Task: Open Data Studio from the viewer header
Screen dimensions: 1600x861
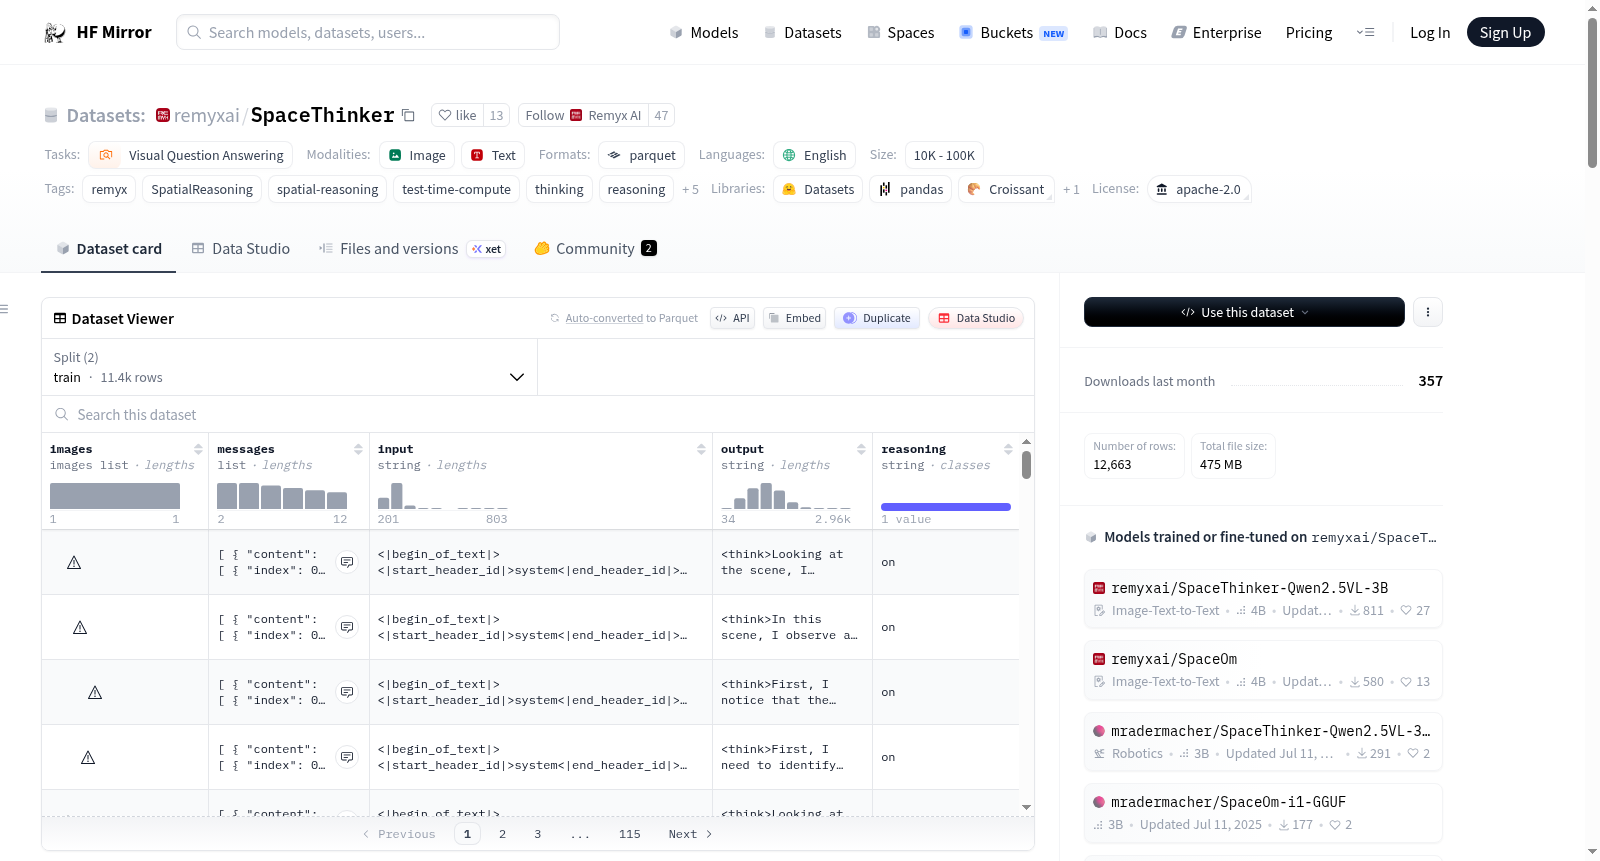Action: tap(976, 318)
